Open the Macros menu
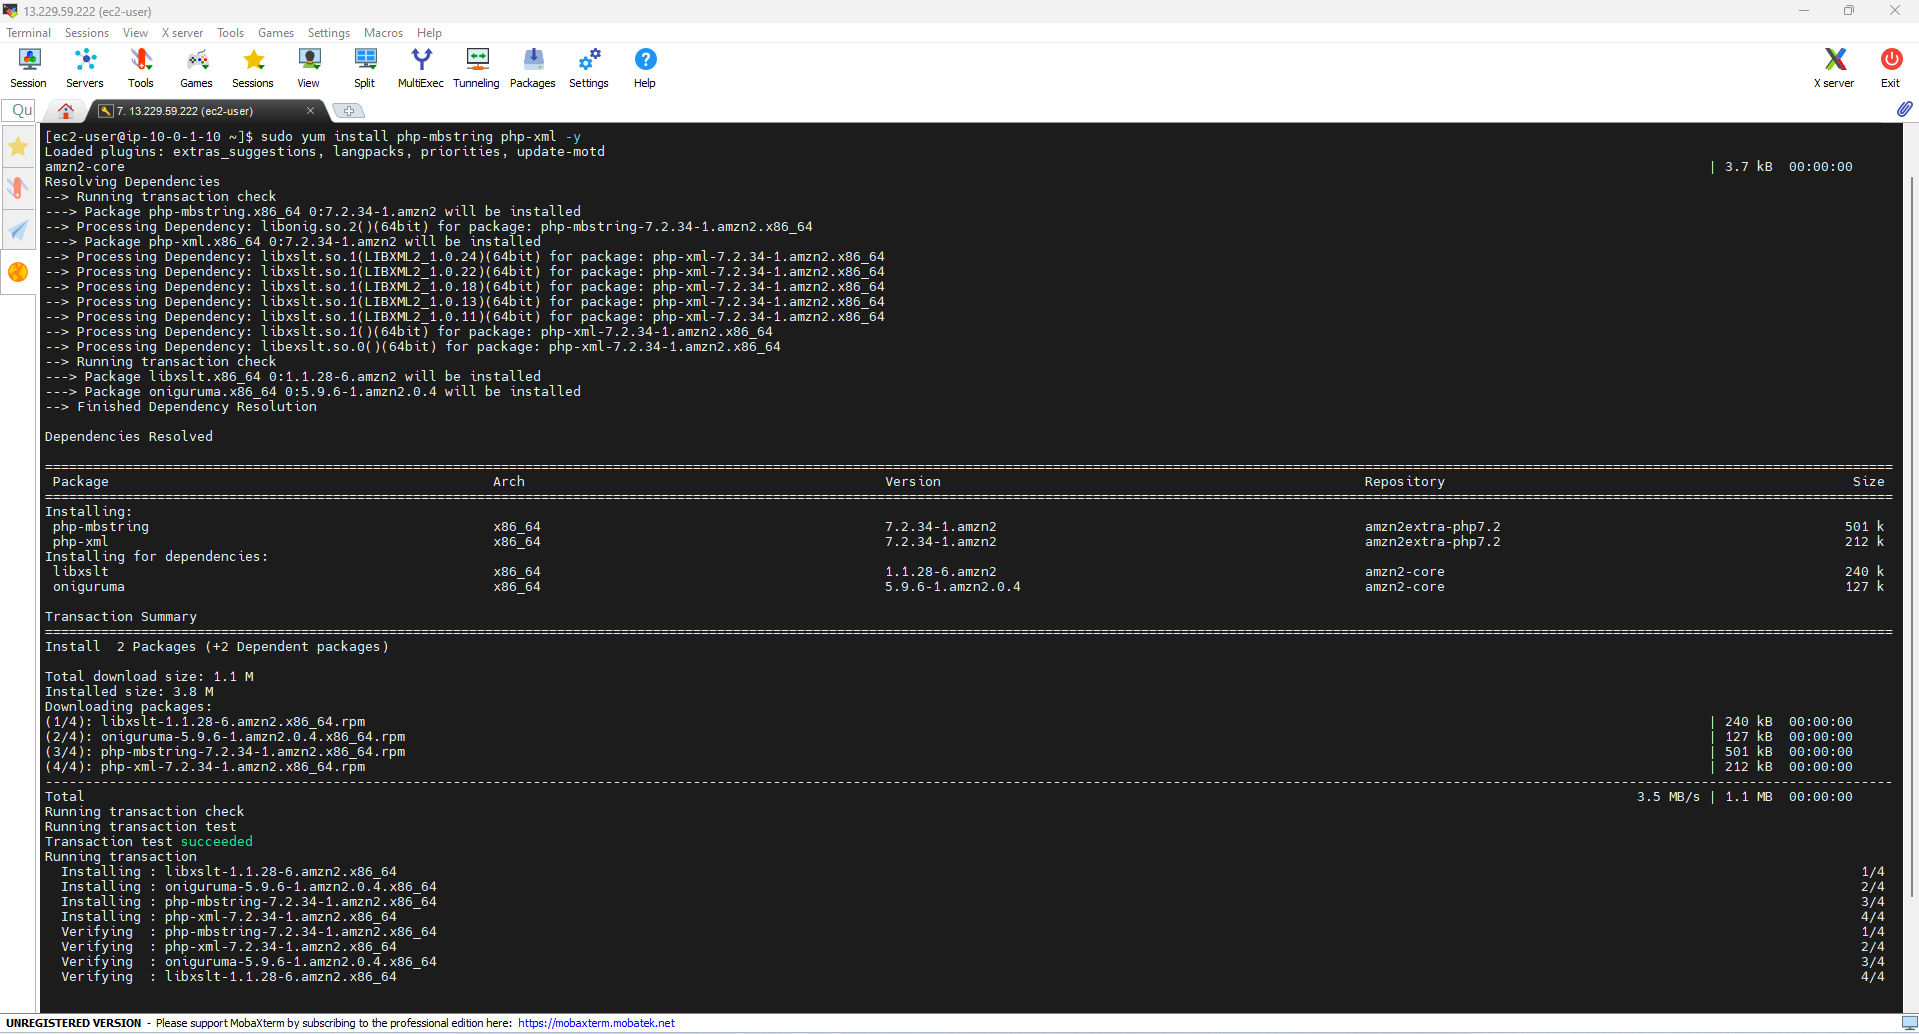 pos(383,33)
